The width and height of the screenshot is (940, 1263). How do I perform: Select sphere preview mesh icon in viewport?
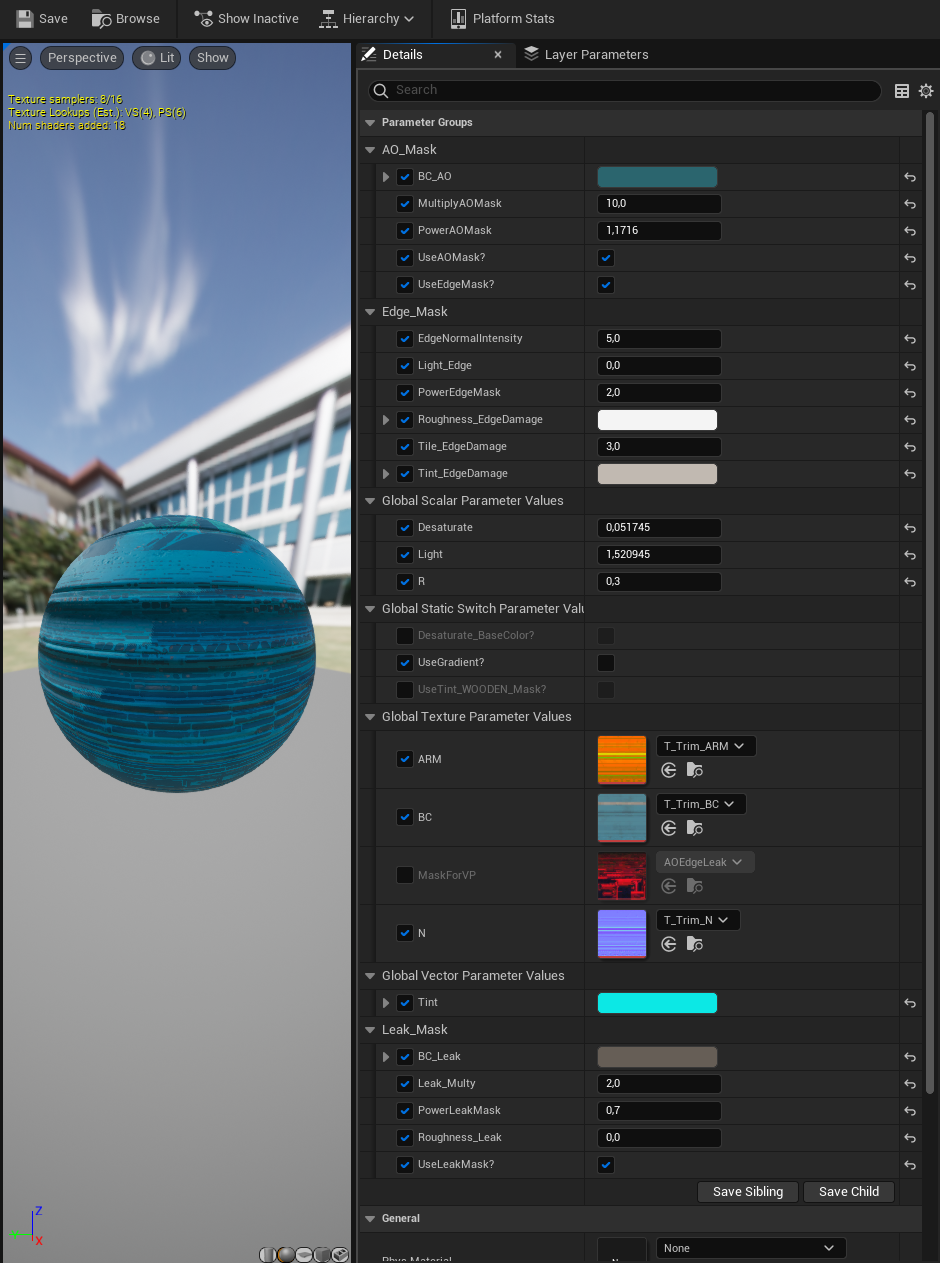coord(286,1255)
